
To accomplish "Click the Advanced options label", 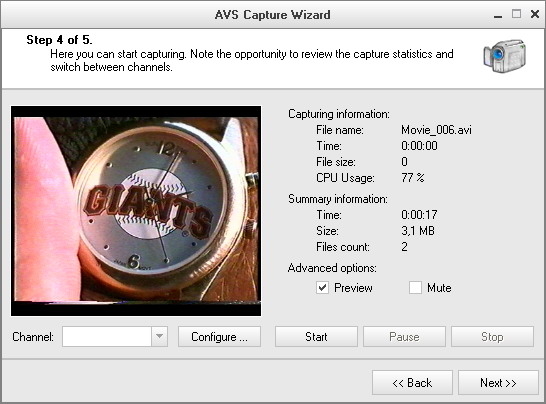I will [332, 268].
